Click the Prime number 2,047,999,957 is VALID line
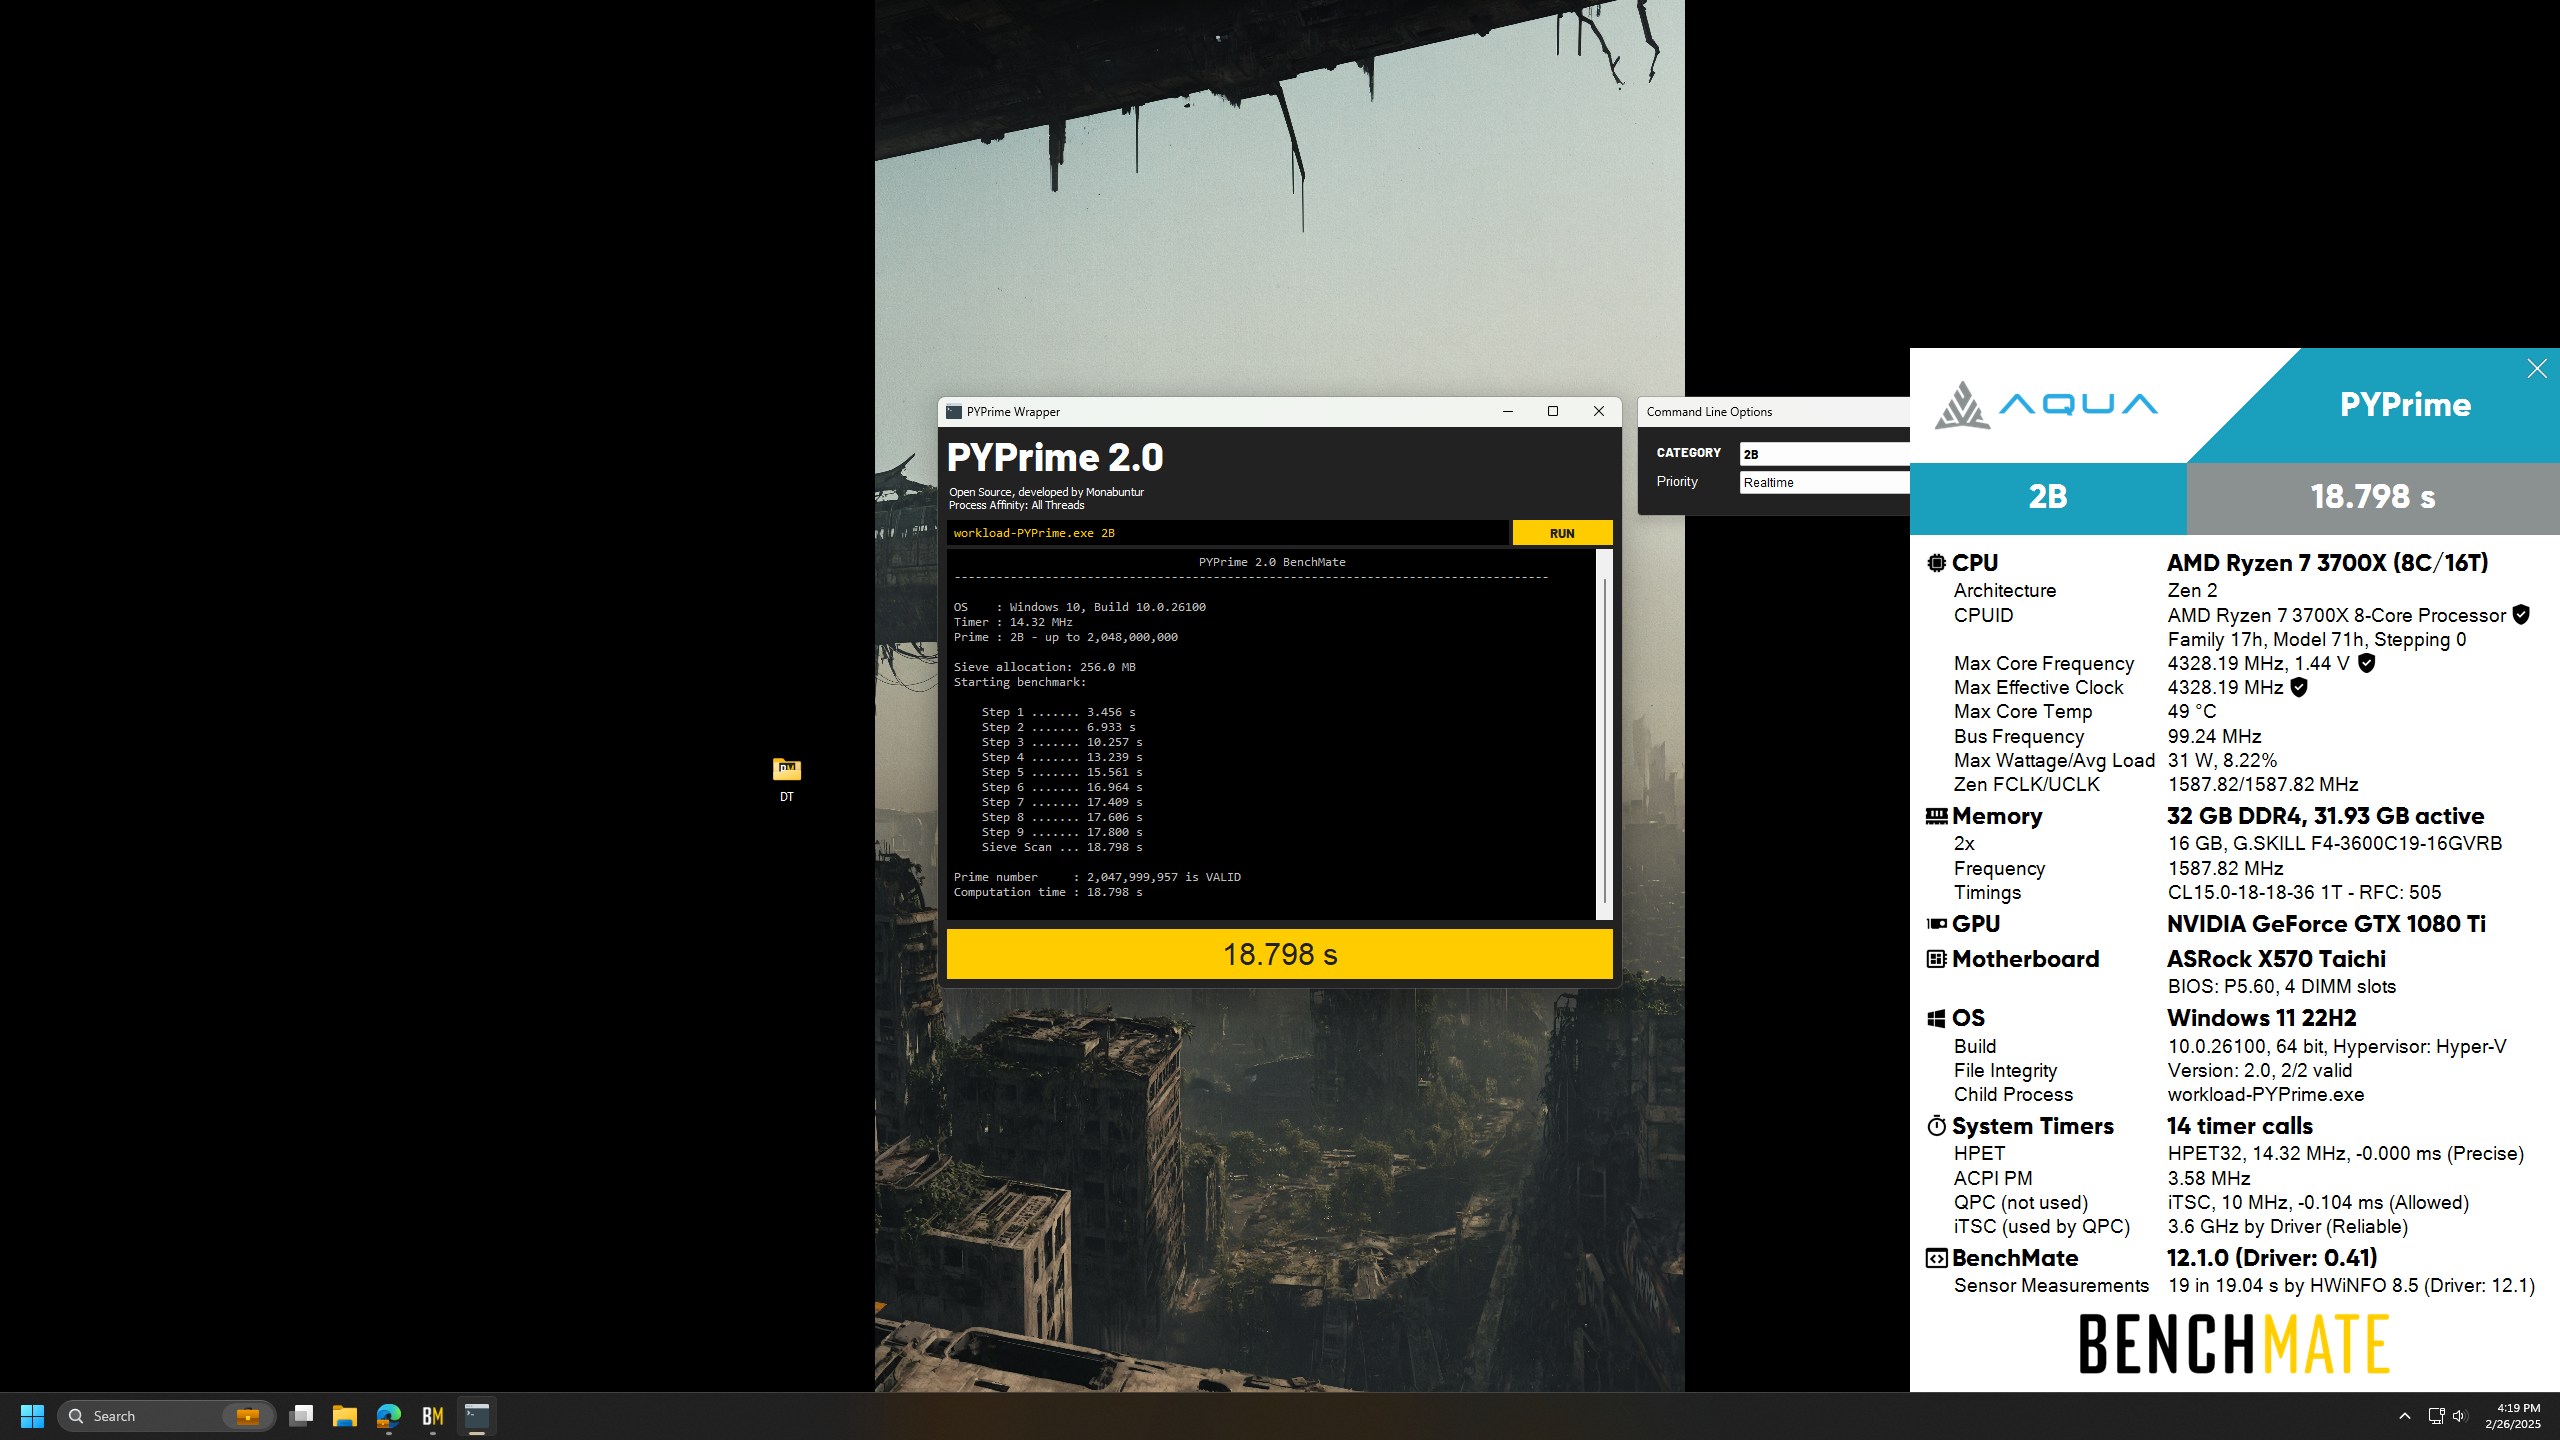This screenshot has height=1440, width=2560. pos(1097,877)
